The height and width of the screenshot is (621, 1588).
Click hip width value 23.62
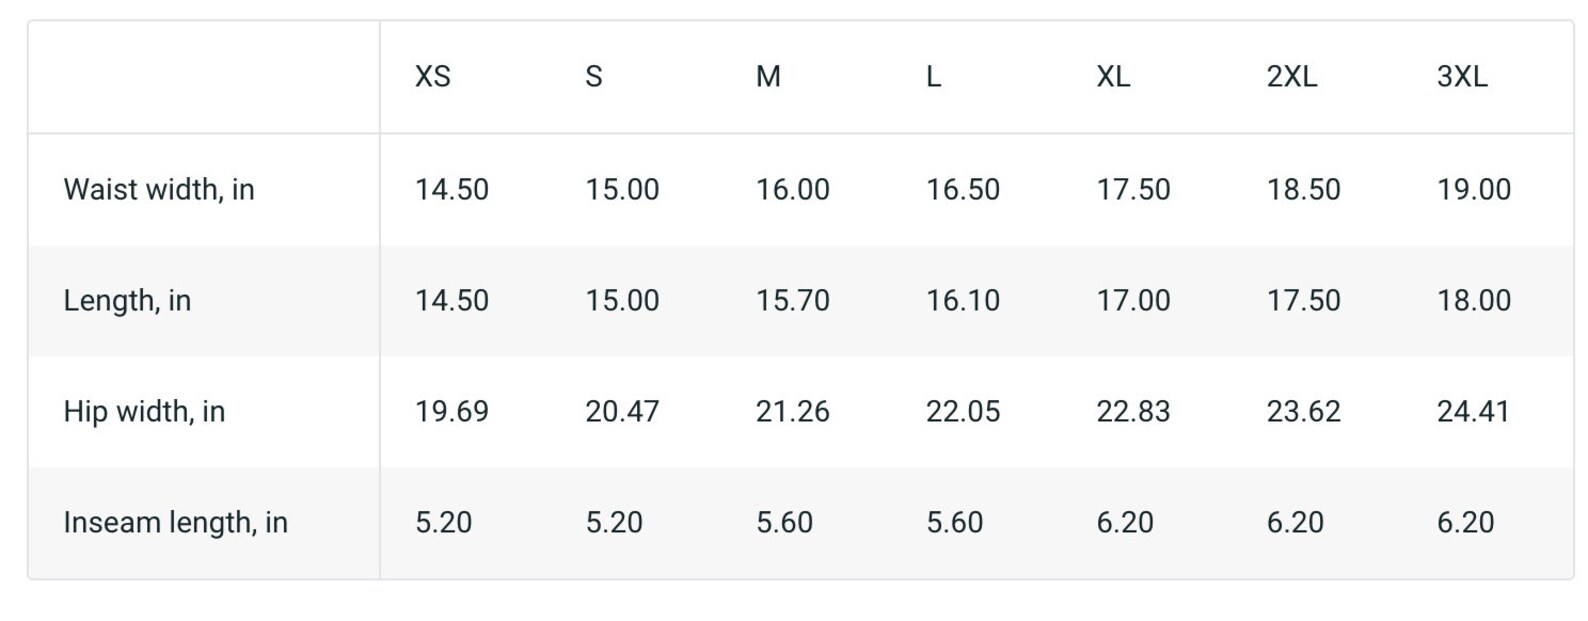pos(1303,412)
